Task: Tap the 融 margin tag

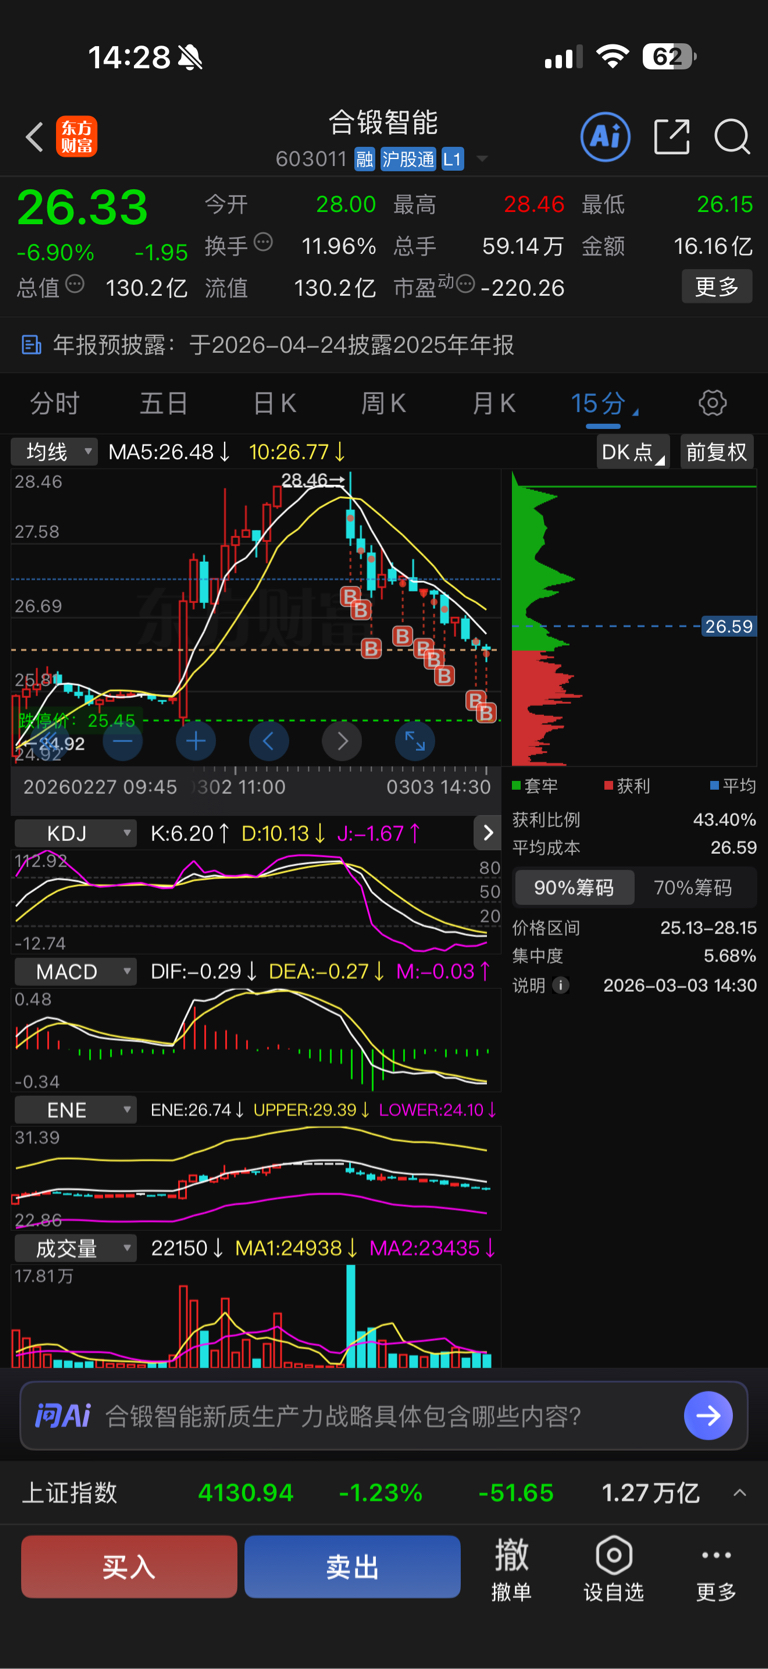Action: pyautogui.click(x=364, y=159)
